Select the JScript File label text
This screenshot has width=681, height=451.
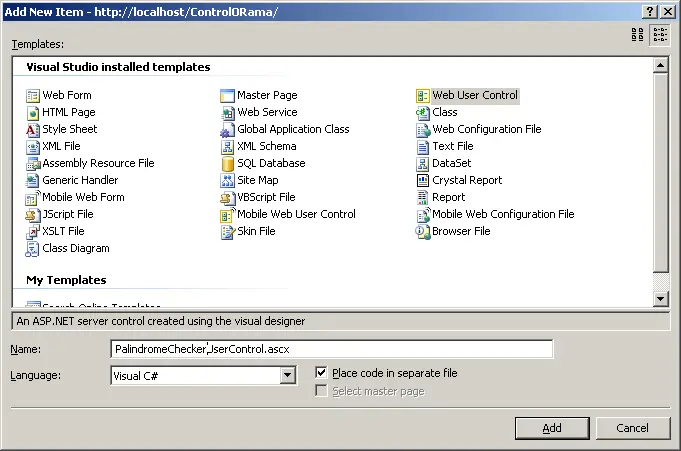[68, 214]
